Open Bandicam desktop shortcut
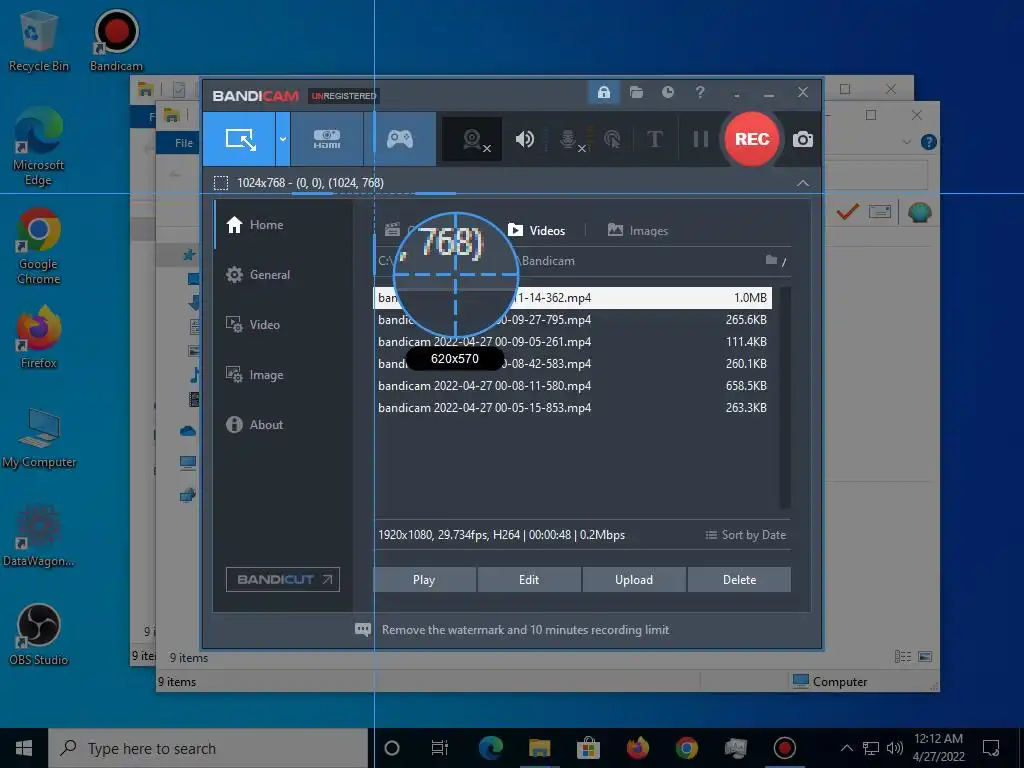The width and height of the screenshot is (1024, 768). 116,40
